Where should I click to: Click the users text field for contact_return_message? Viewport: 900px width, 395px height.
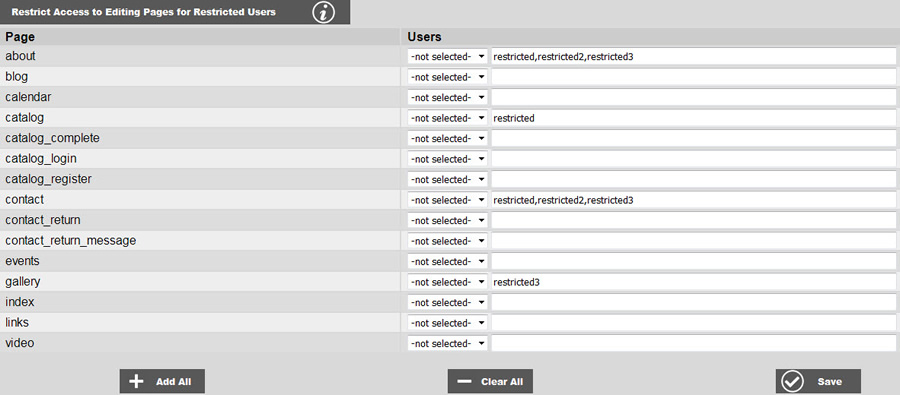click(693, 241)
